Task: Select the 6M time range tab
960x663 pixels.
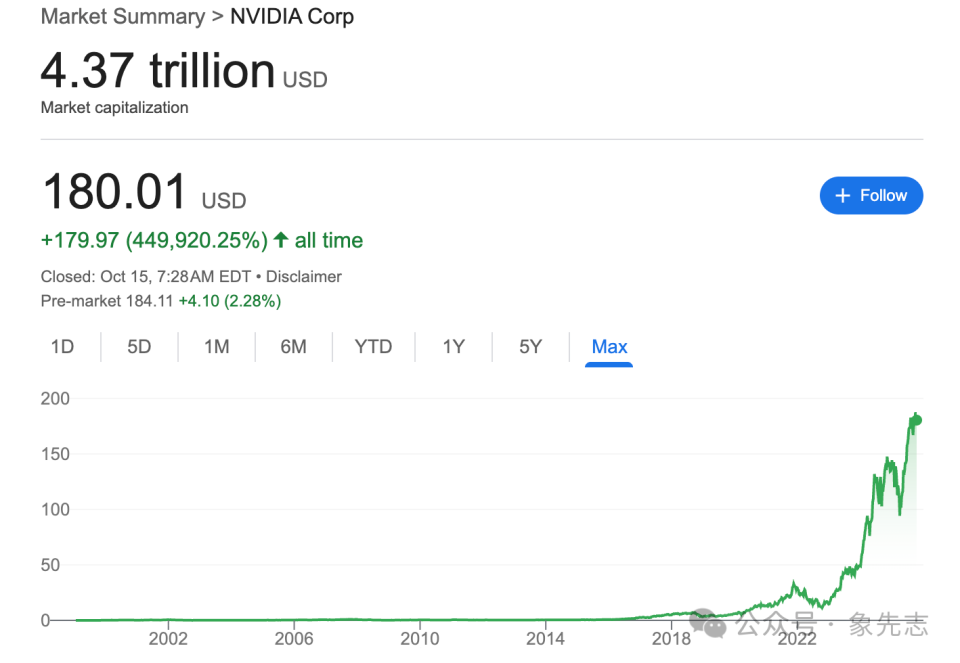Action: coord(293,347)
